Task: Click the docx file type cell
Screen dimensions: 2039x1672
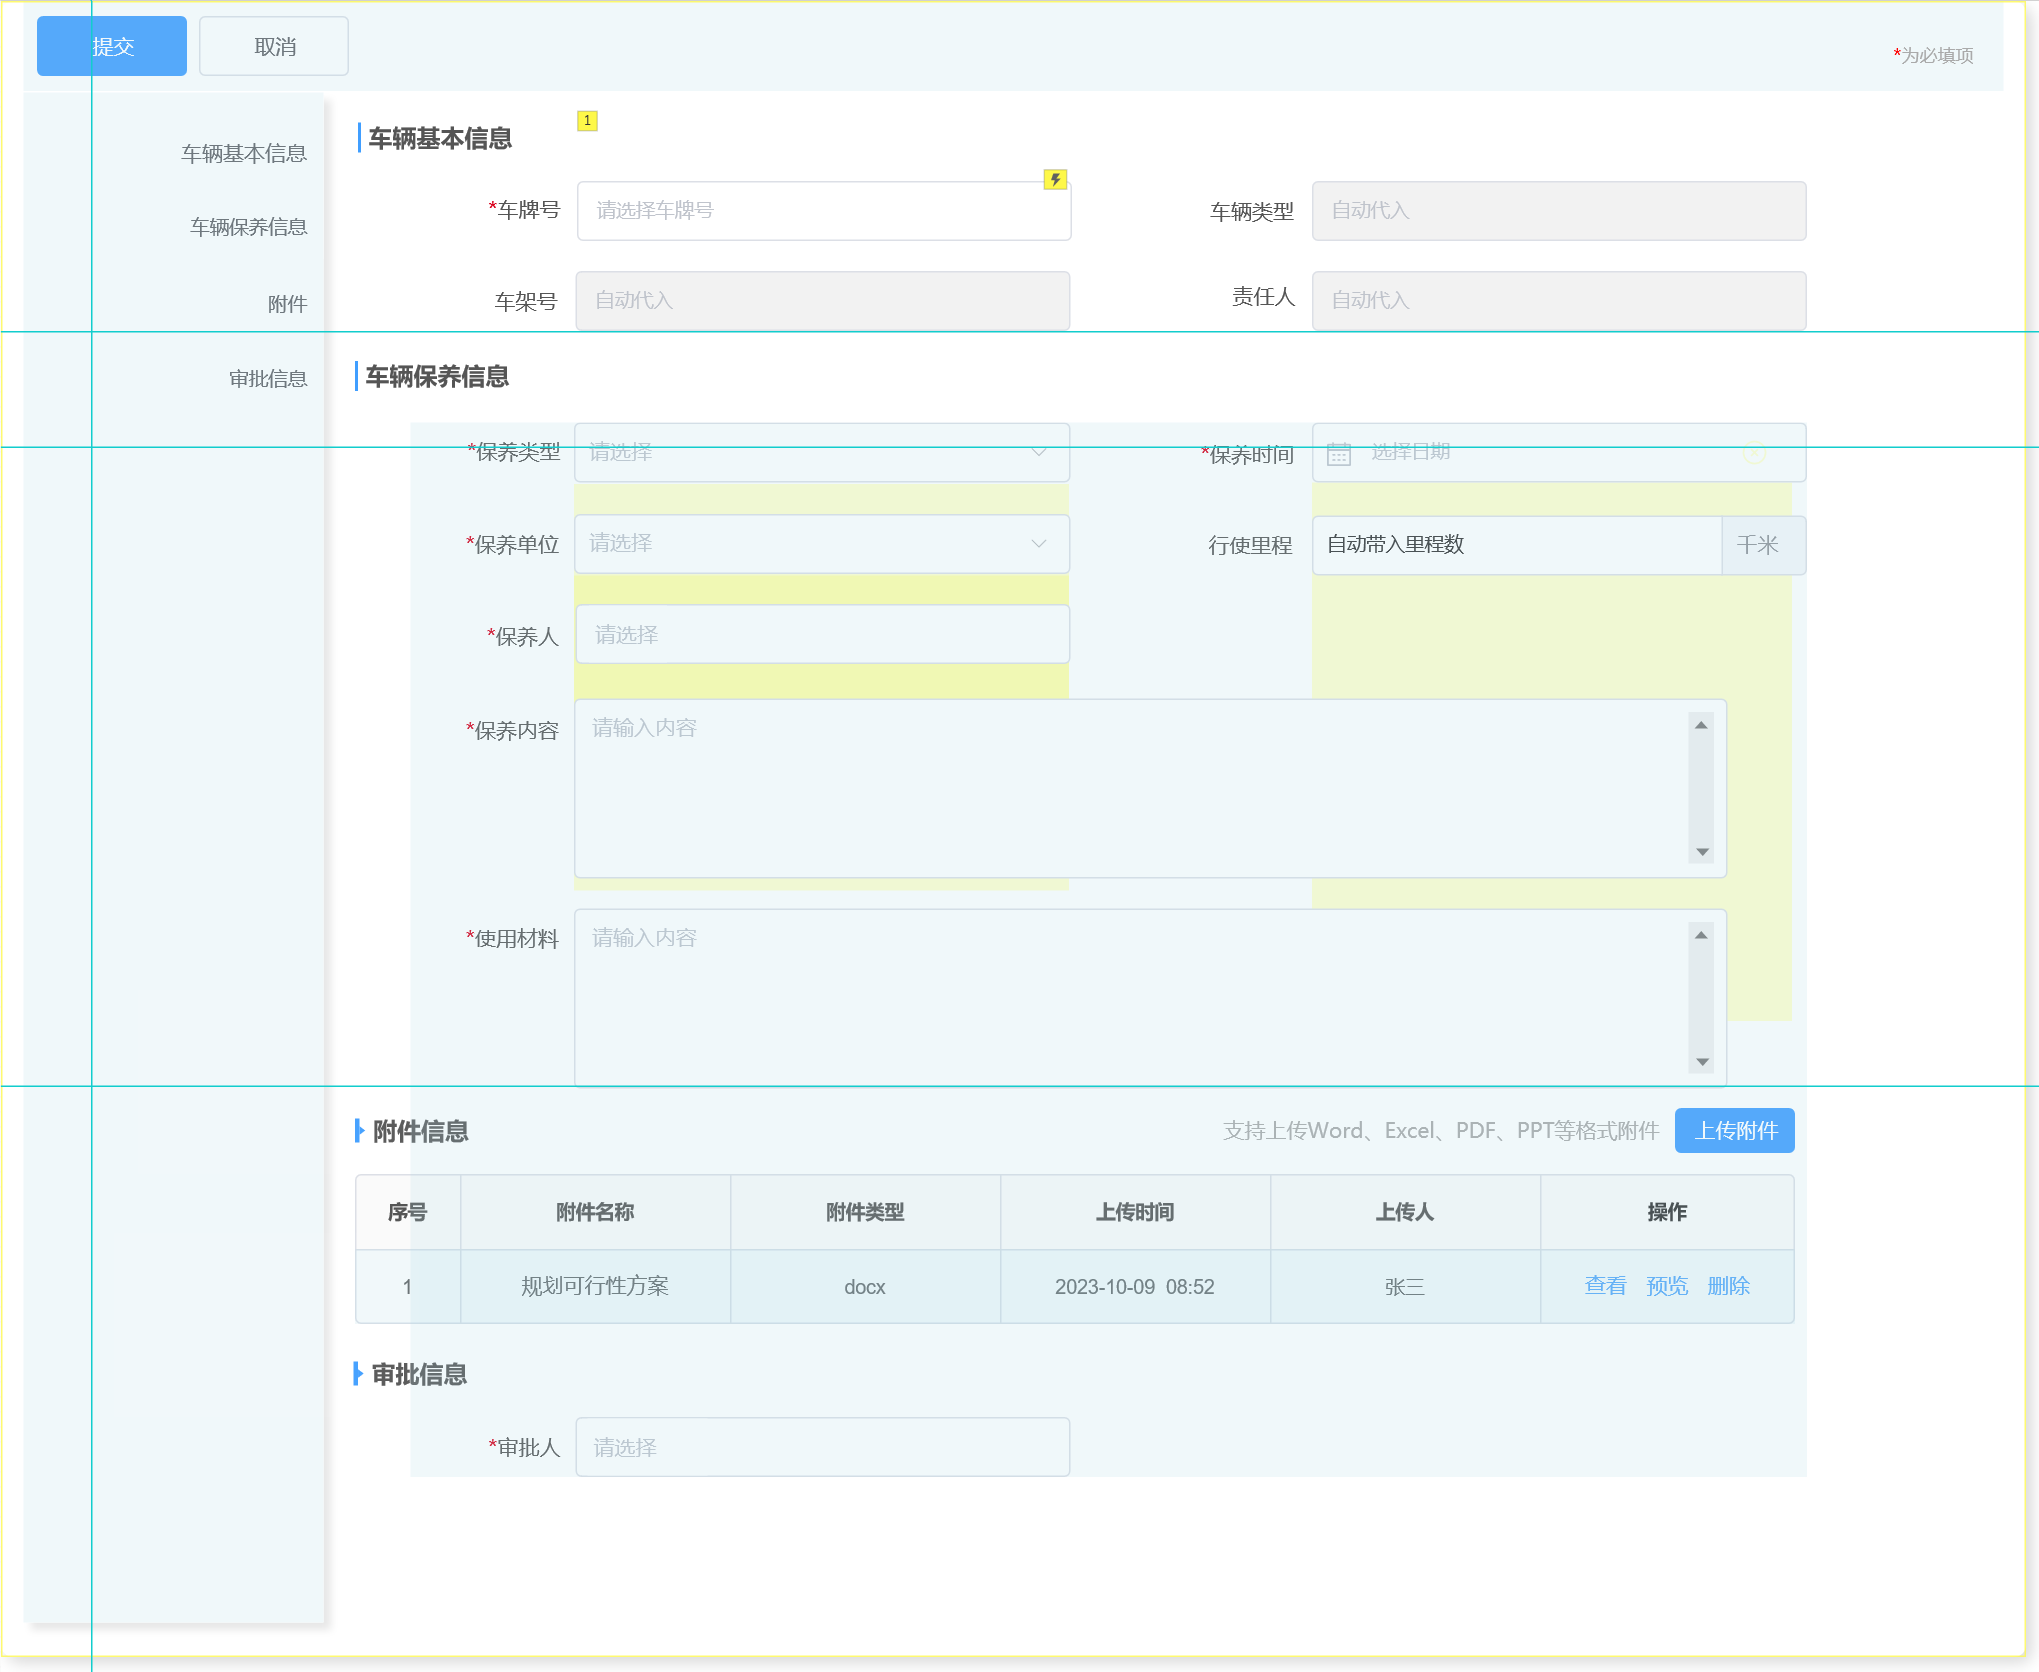Action: [x=866, y=1286]
